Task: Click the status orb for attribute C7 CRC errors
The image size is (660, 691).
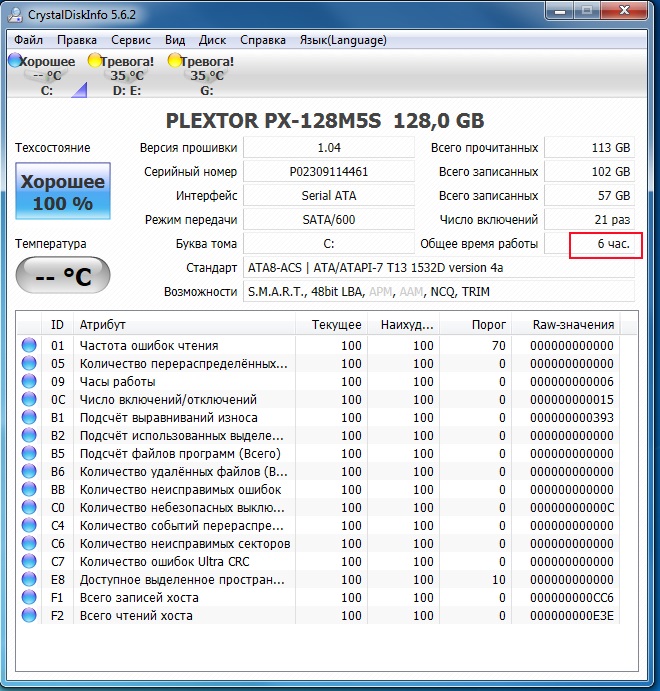Action: click(30, 562)
